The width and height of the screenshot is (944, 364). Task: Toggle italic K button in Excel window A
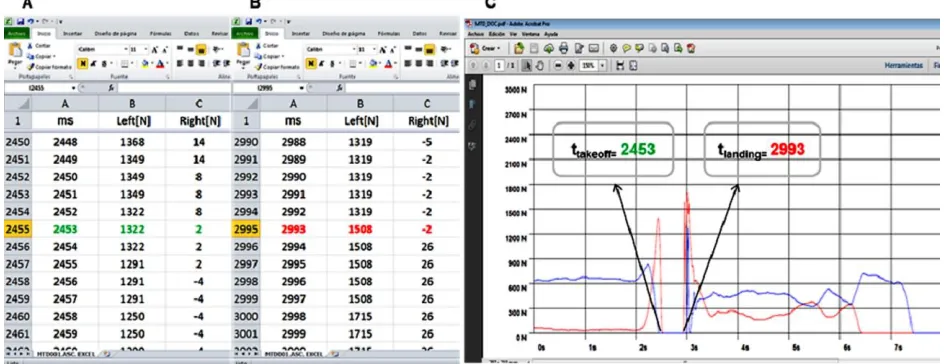pos(93,64)
